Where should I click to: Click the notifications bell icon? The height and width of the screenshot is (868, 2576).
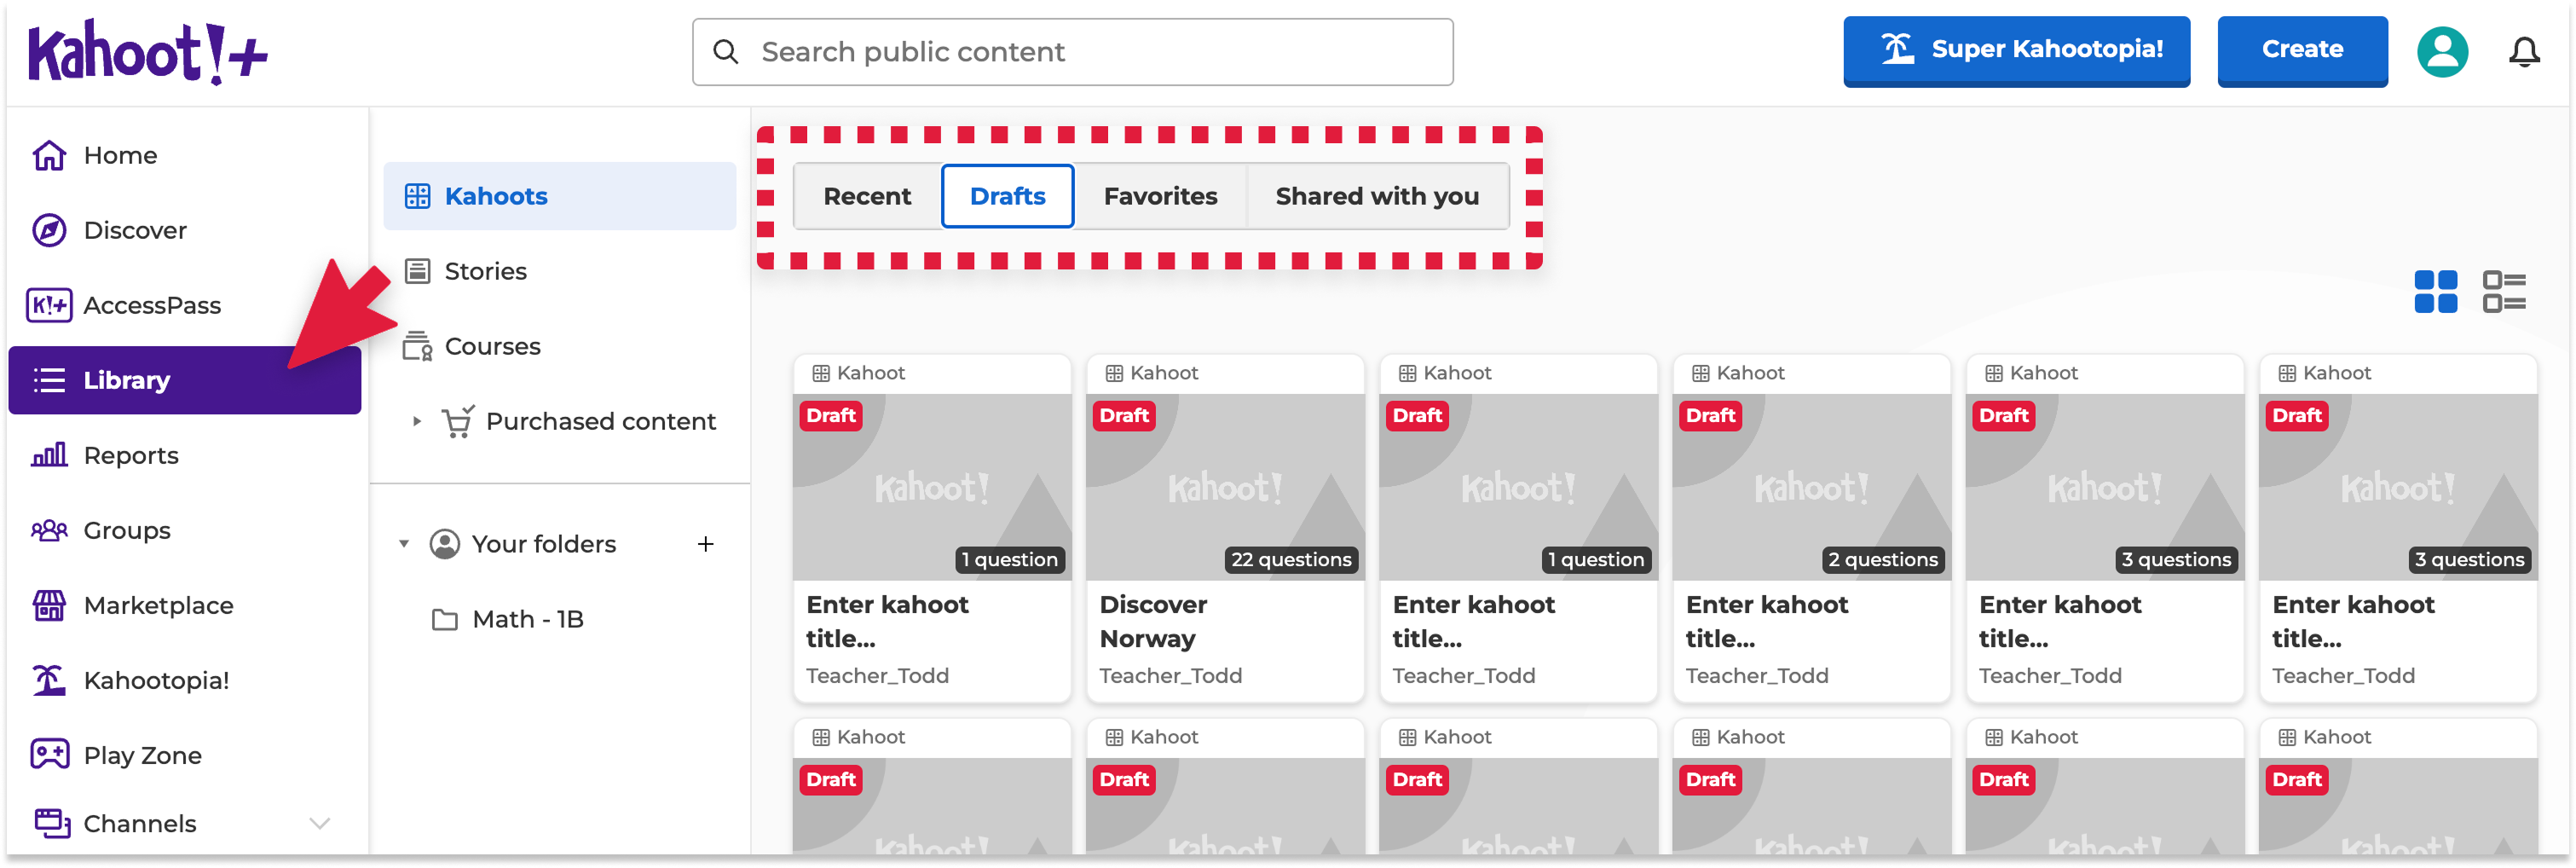[2524, 51]
